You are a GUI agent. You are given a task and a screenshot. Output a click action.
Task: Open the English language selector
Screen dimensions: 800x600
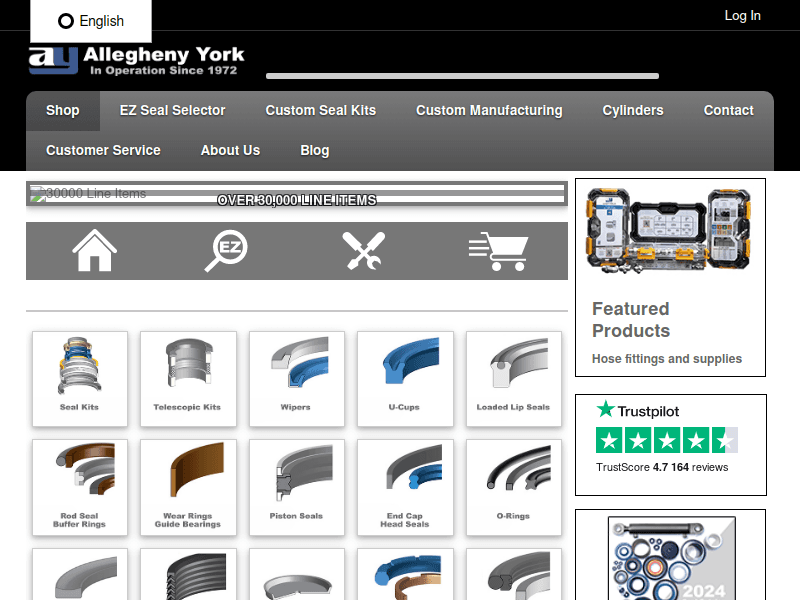click(91, 21)
